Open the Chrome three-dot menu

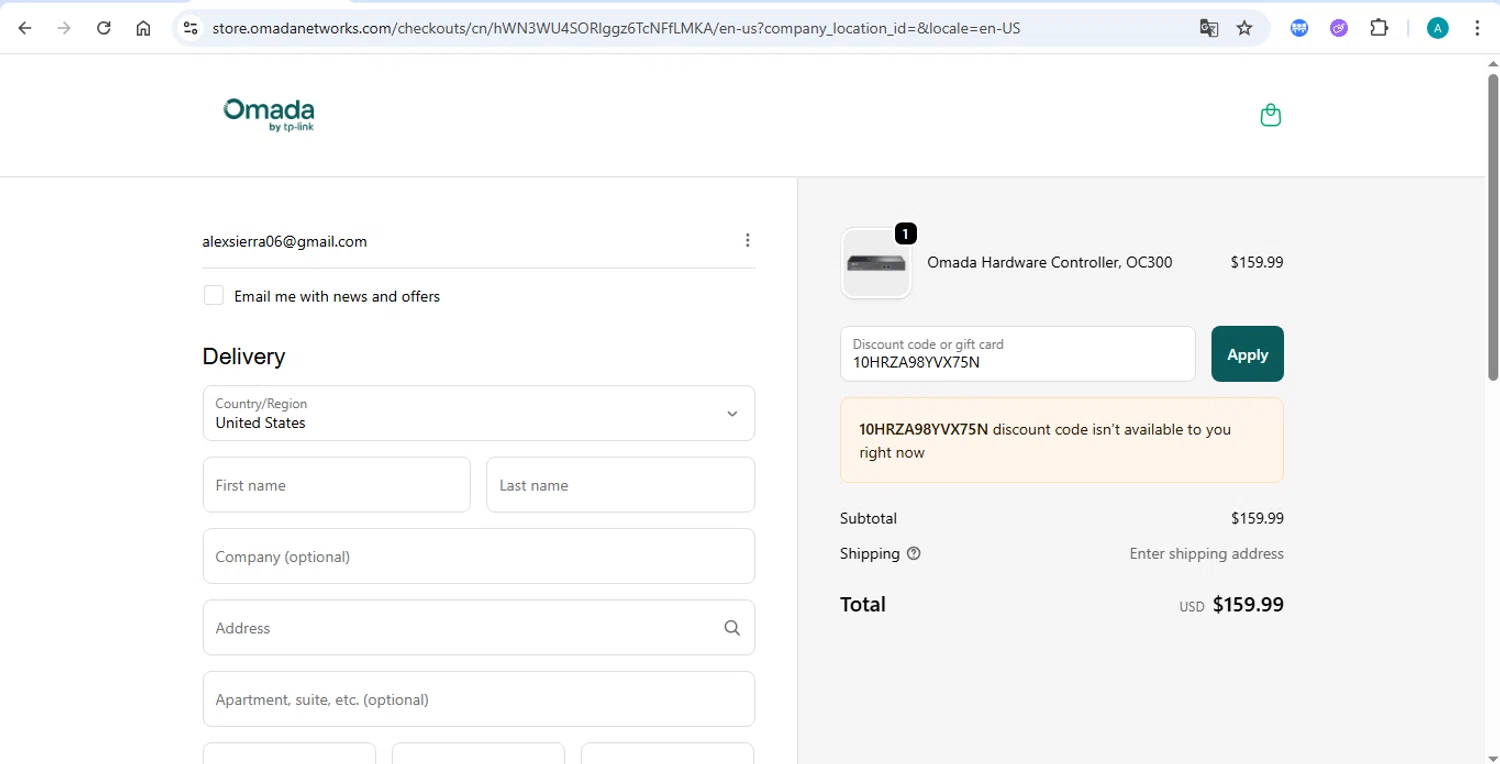1477,28
